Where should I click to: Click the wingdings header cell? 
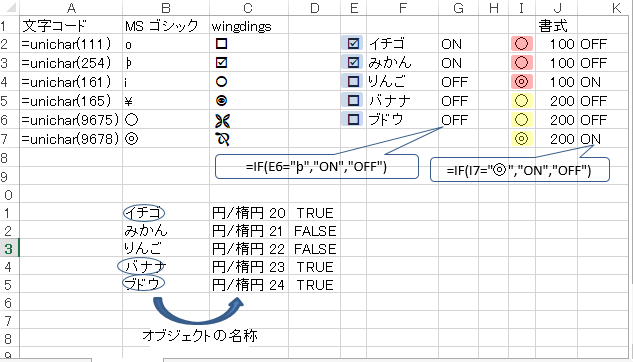(x=249, y=26)
